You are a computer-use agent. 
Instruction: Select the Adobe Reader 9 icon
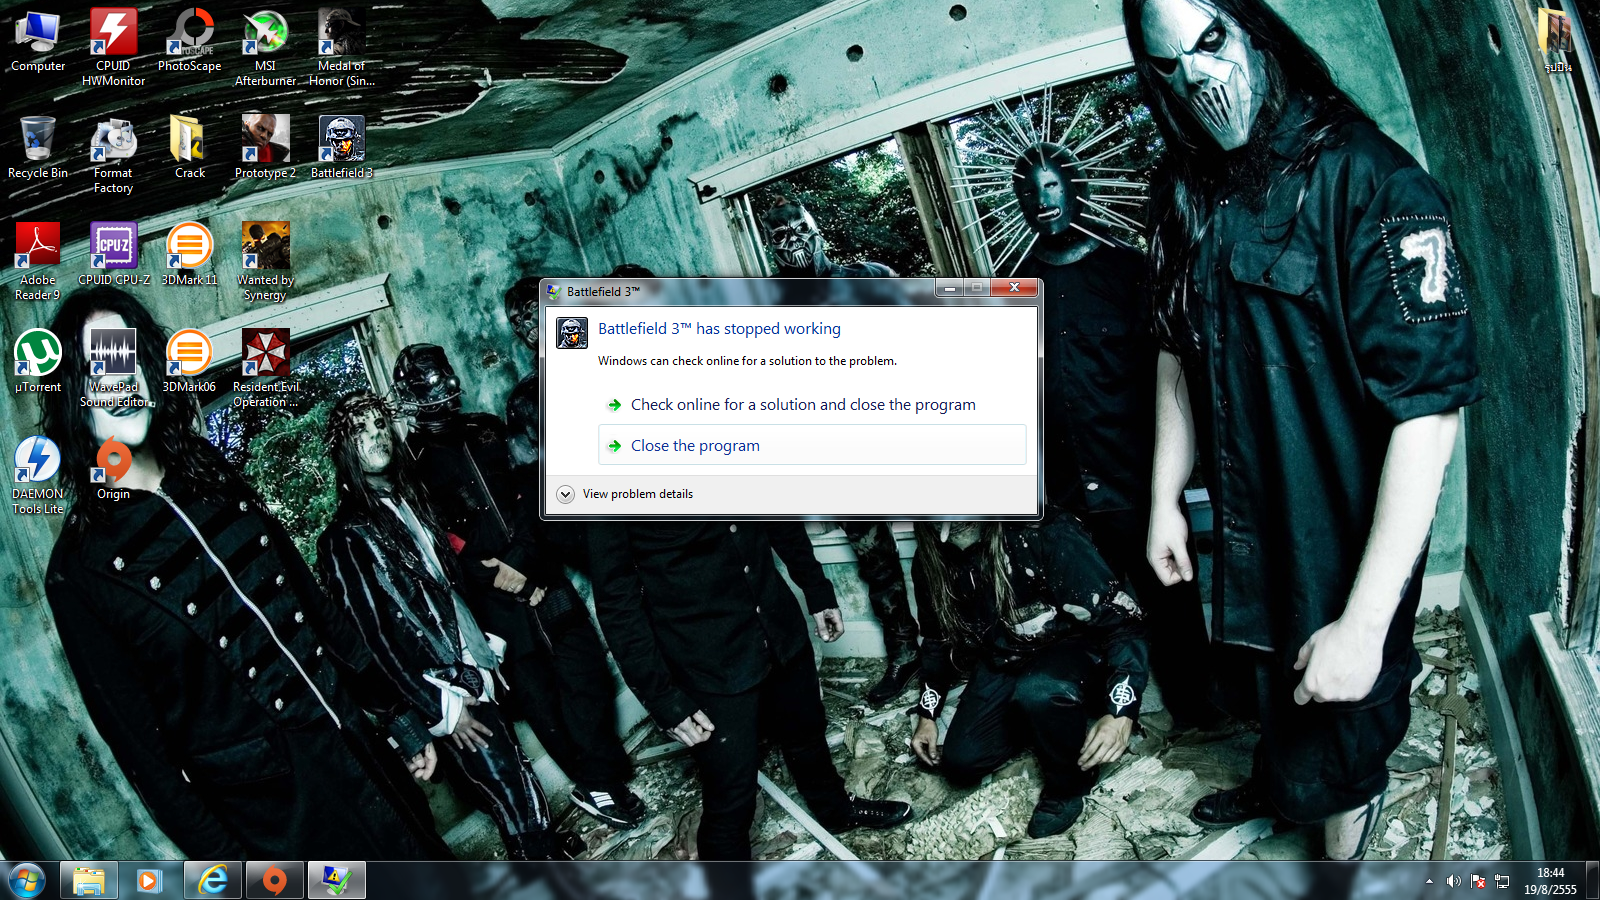pyautogui.click(x=38, y=262)
